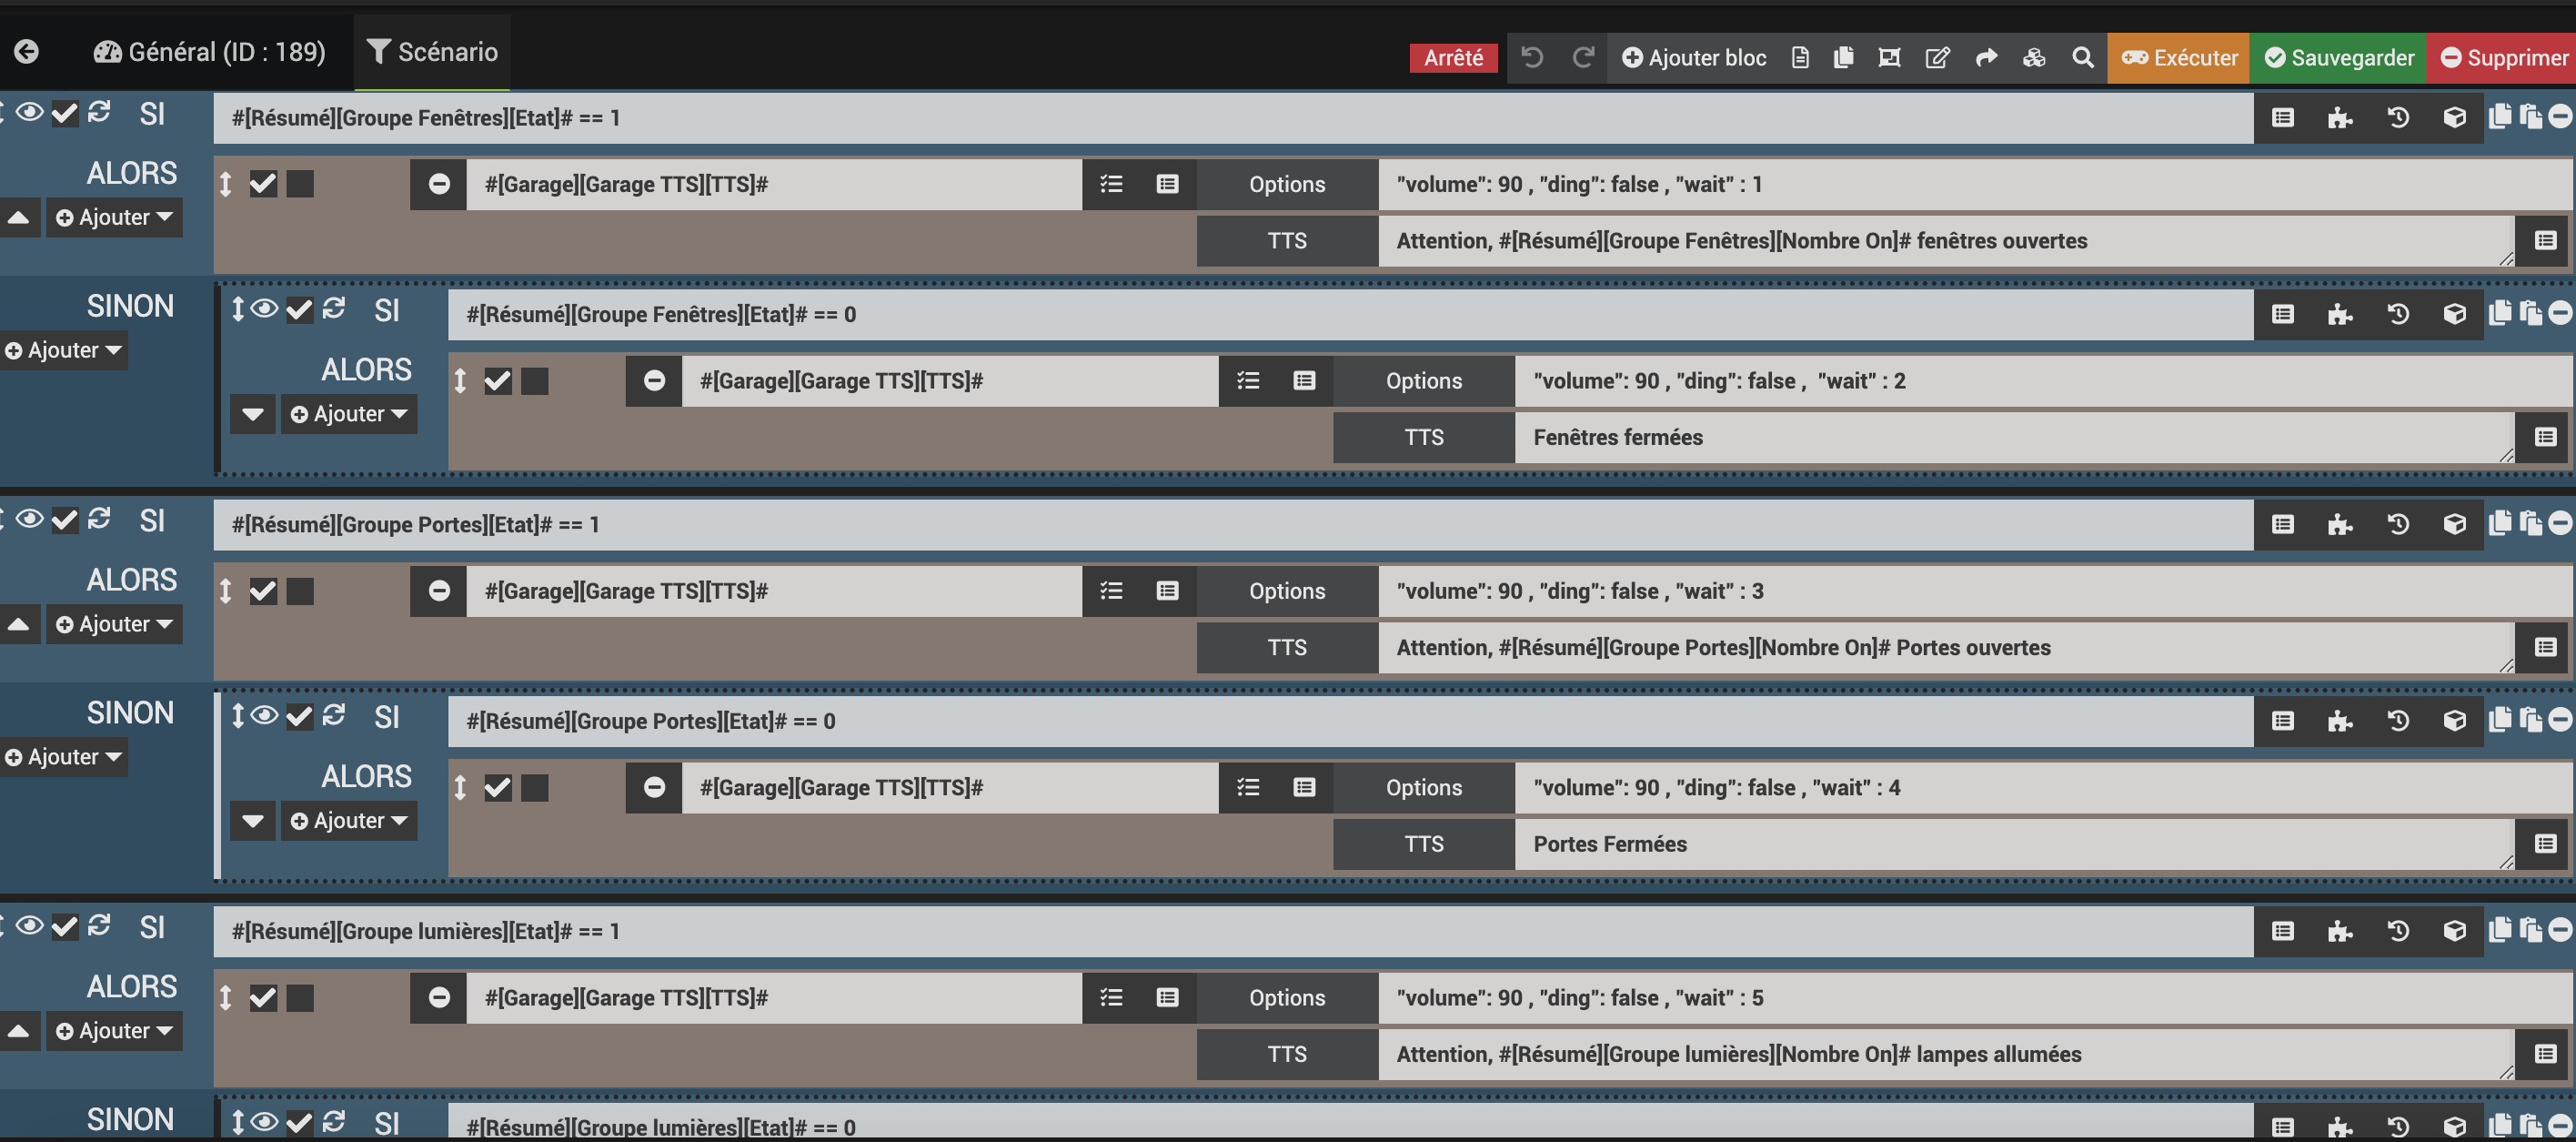
Task: Click the Arrêté status label
Action: click(x=1453, y=58)
